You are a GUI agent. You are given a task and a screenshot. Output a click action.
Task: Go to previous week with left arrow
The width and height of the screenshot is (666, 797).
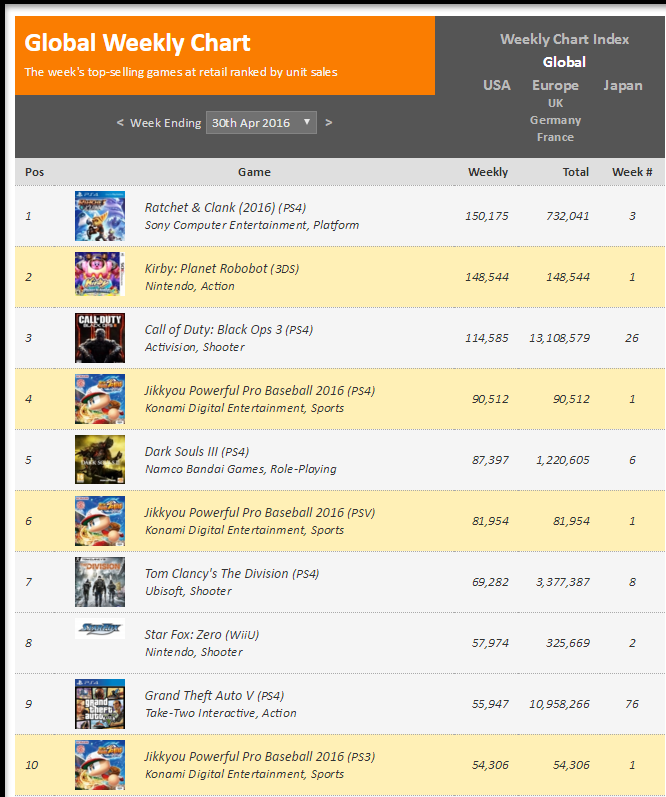click(120, 122)
